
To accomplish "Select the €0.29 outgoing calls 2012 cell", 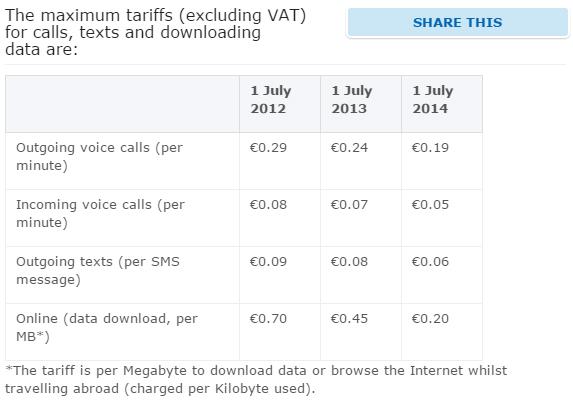I will coord(280,161).
